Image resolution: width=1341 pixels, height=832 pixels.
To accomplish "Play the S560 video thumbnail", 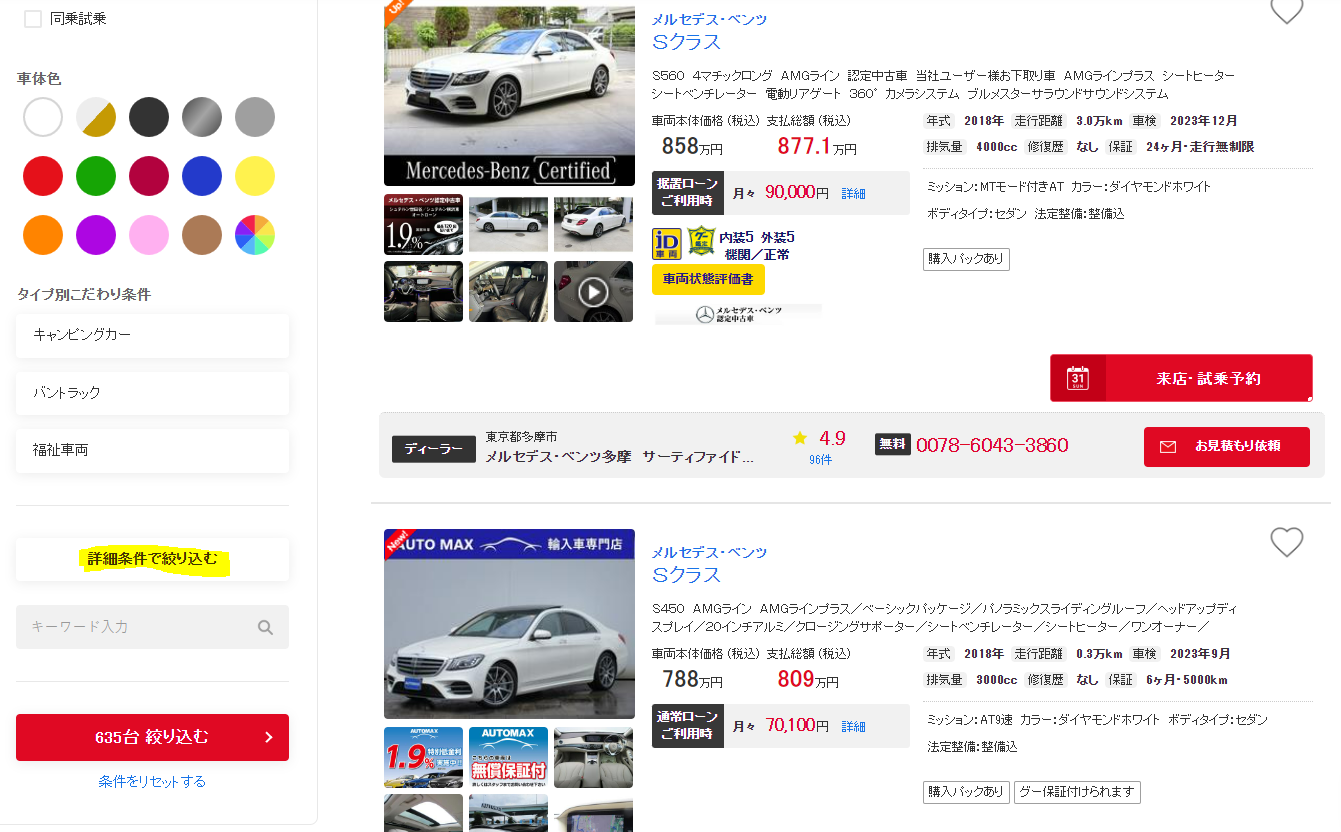I will [593, 291].
